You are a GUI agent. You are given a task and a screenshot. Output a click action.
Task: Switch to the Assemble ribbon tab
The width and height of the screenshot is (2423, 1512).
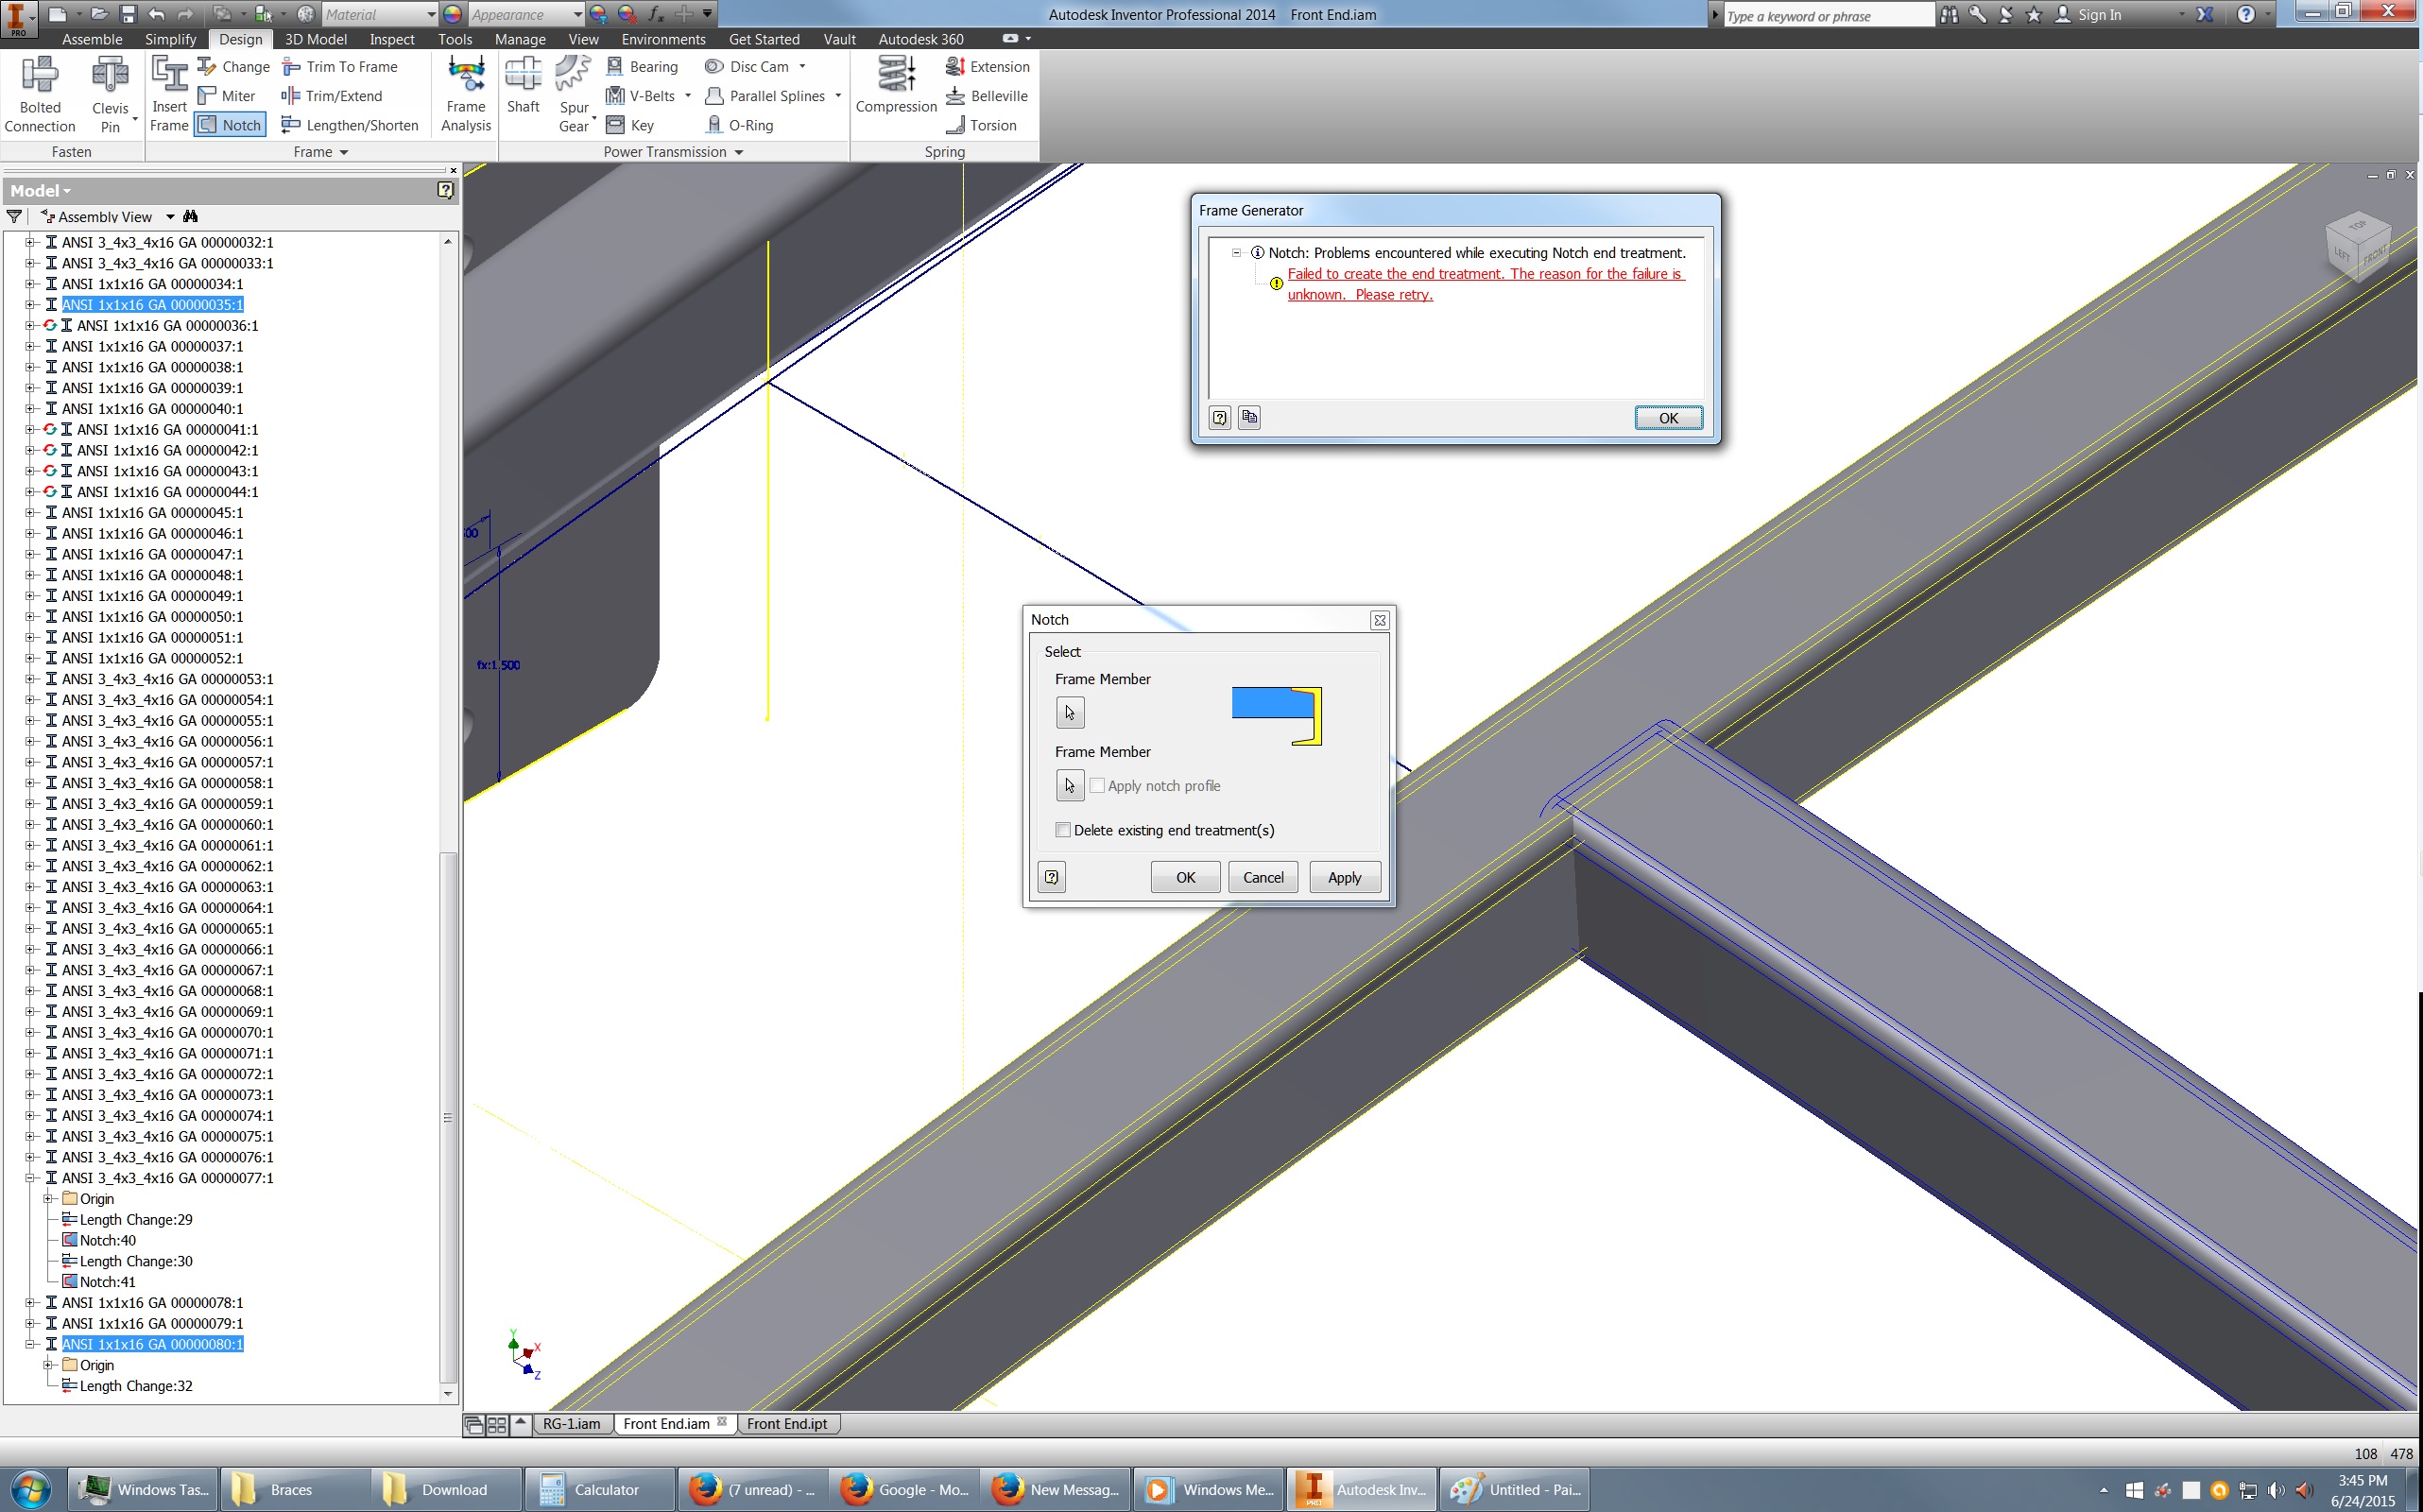click(91, 39)
